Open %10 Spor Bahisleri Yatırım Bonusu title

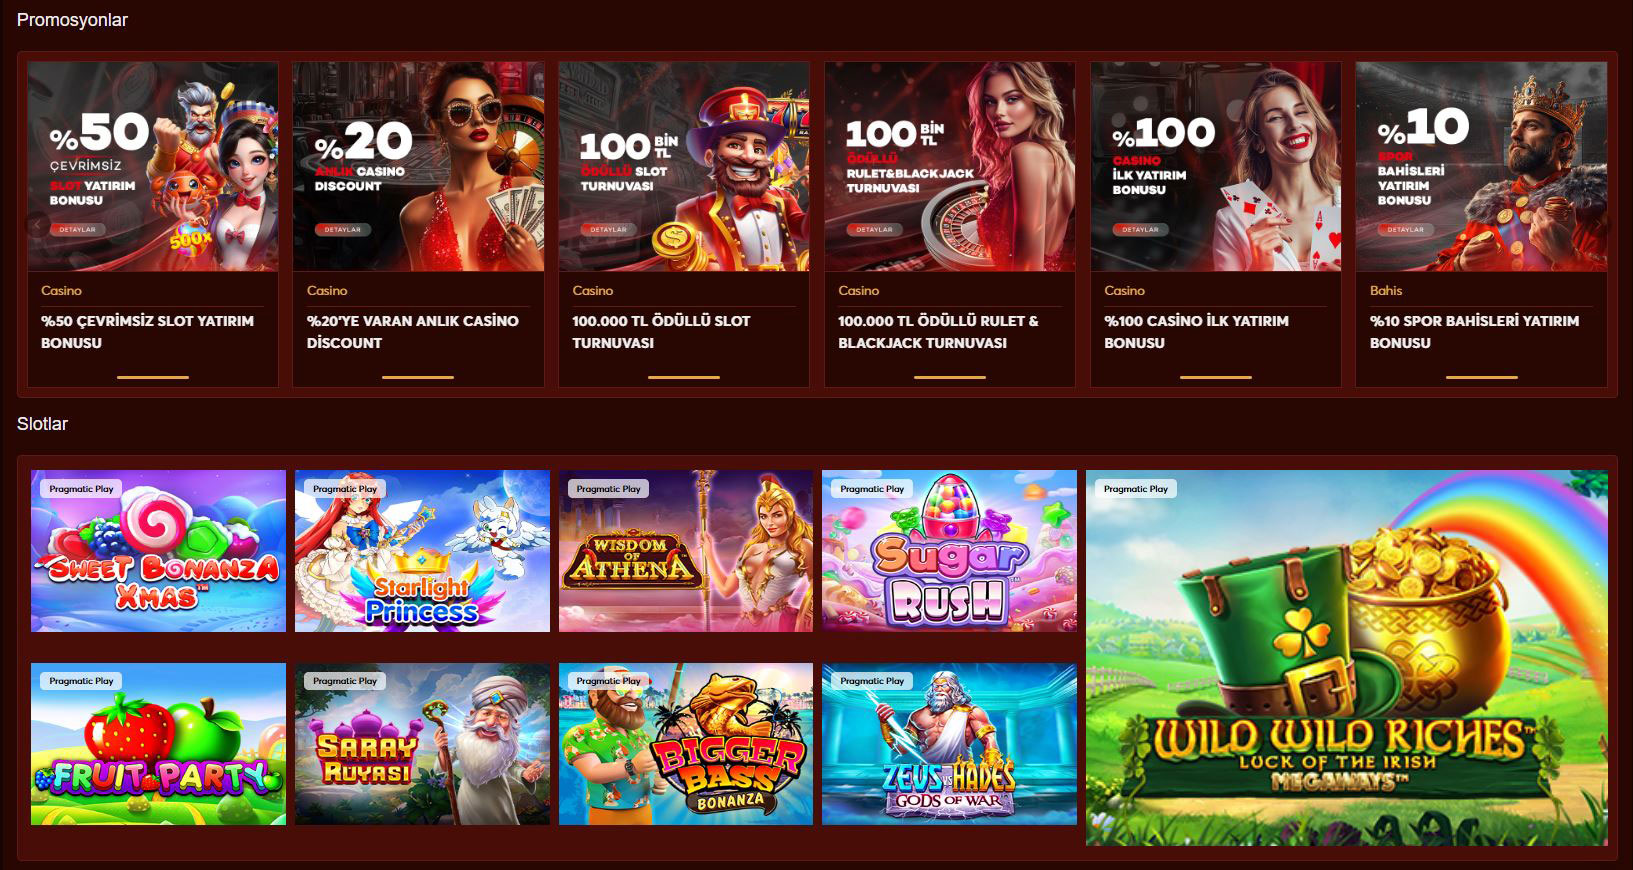[x=1474, y=332]
